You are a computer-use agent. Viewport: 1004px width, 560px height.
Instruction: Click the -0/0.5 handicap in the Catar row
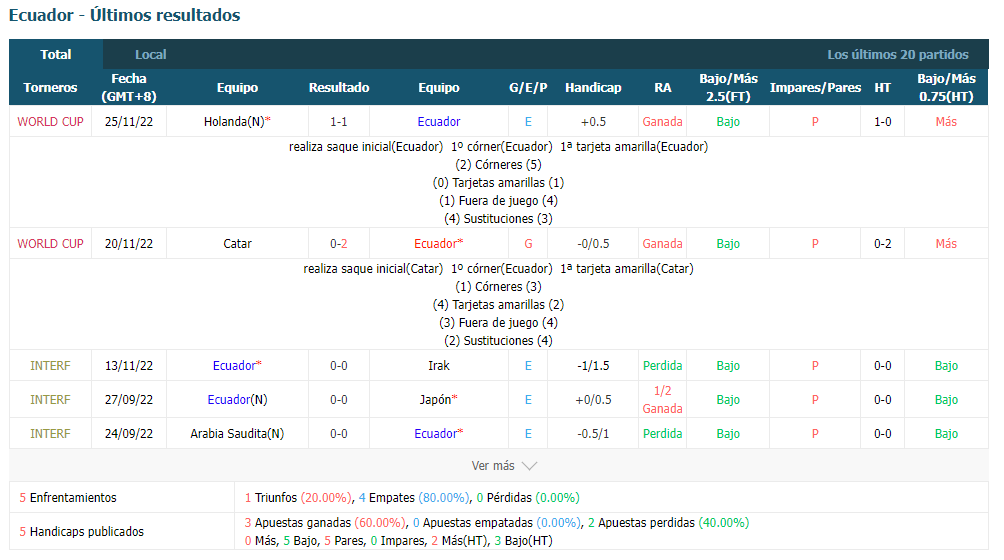[593, 244]
